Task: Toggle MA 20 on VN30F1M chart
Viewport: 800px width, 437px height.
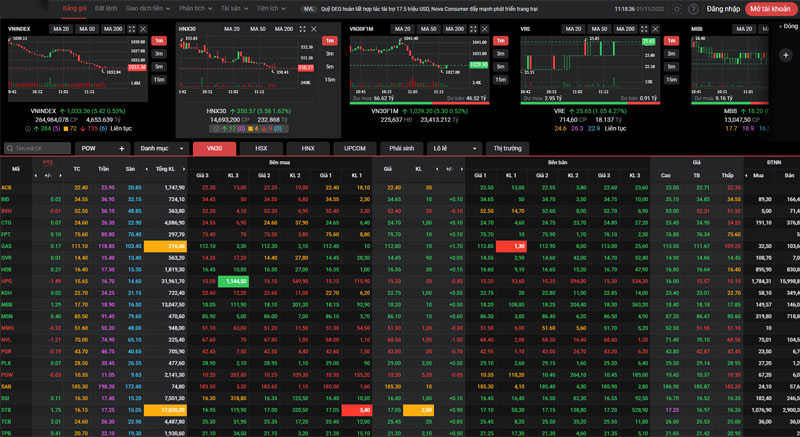Action: (403, 29)
